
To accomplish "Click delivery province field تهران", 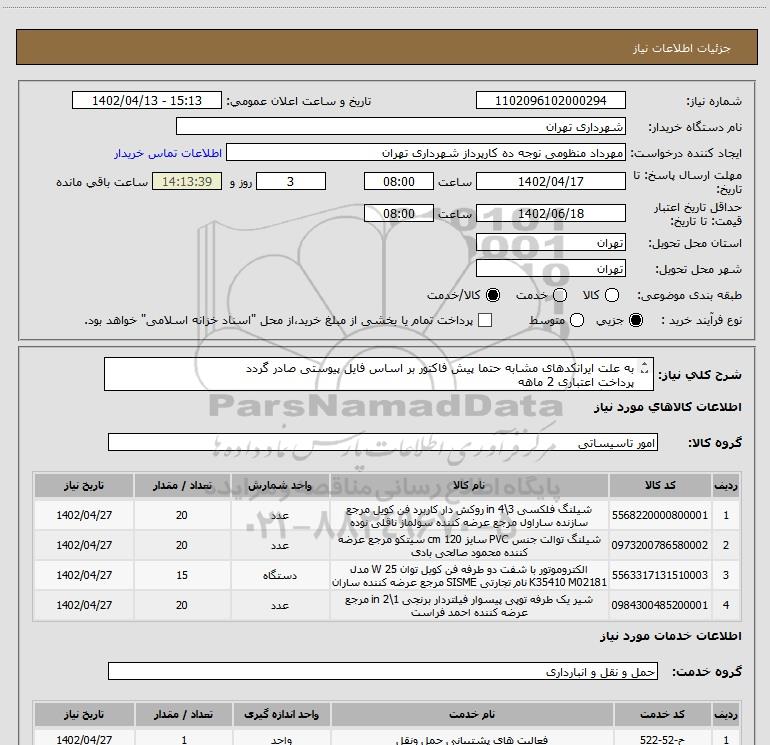I will pos(550,243).
